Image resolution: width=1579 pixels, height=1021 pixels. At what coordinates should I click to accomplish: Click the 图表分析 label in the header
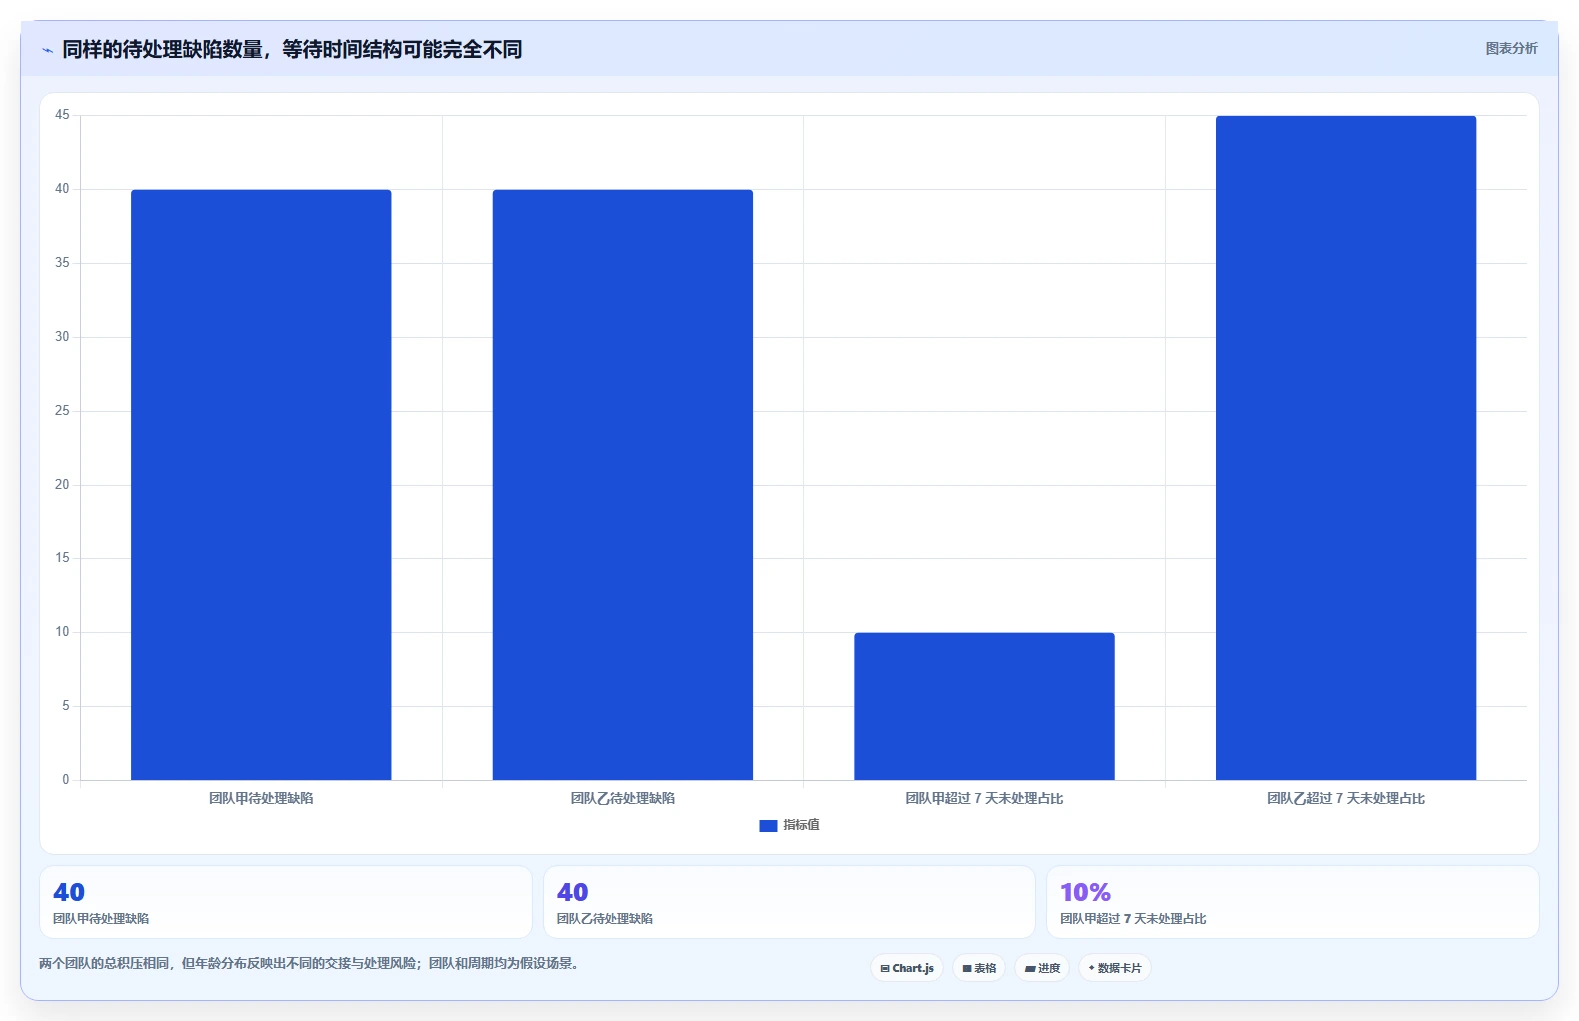1511,48
